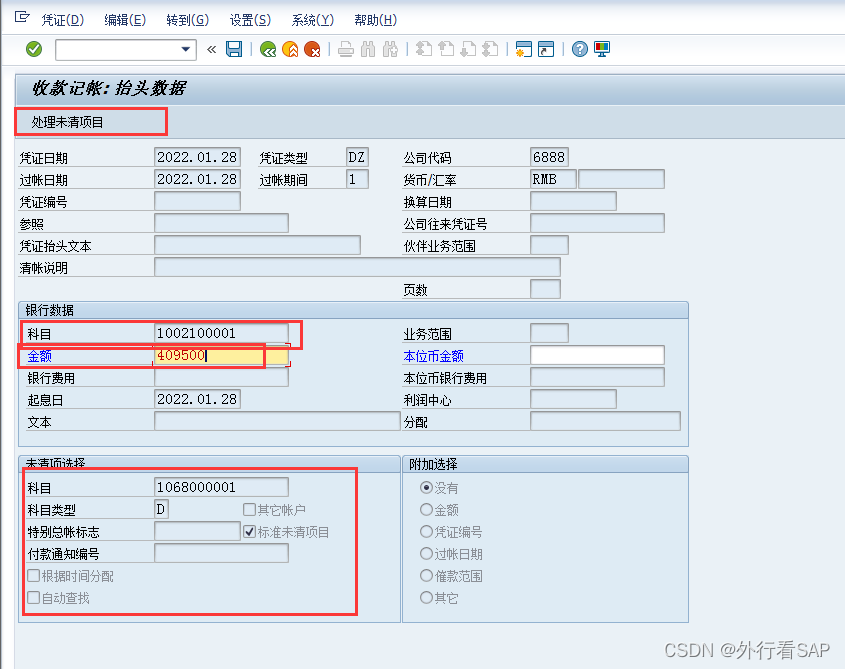Image resolution: width=845 pixels, height=669 pixels.
Task: Click the 参照 input field
Action: pos(221,223)
